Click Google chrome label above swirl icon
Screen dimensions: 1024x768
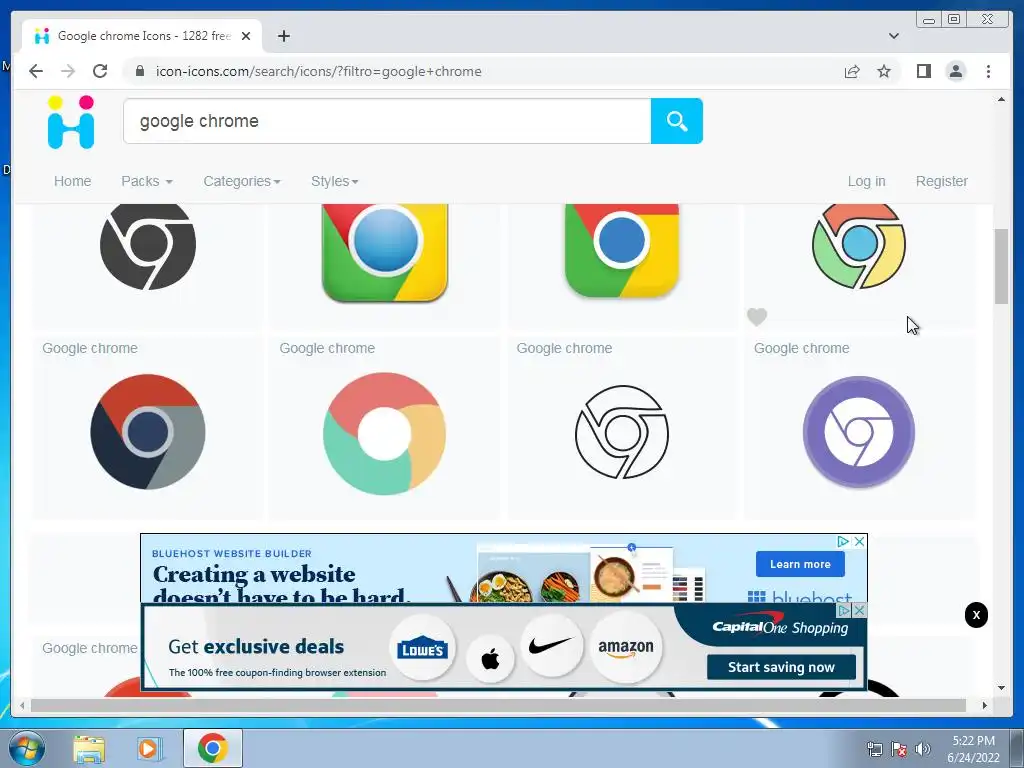tap(327, 348)
